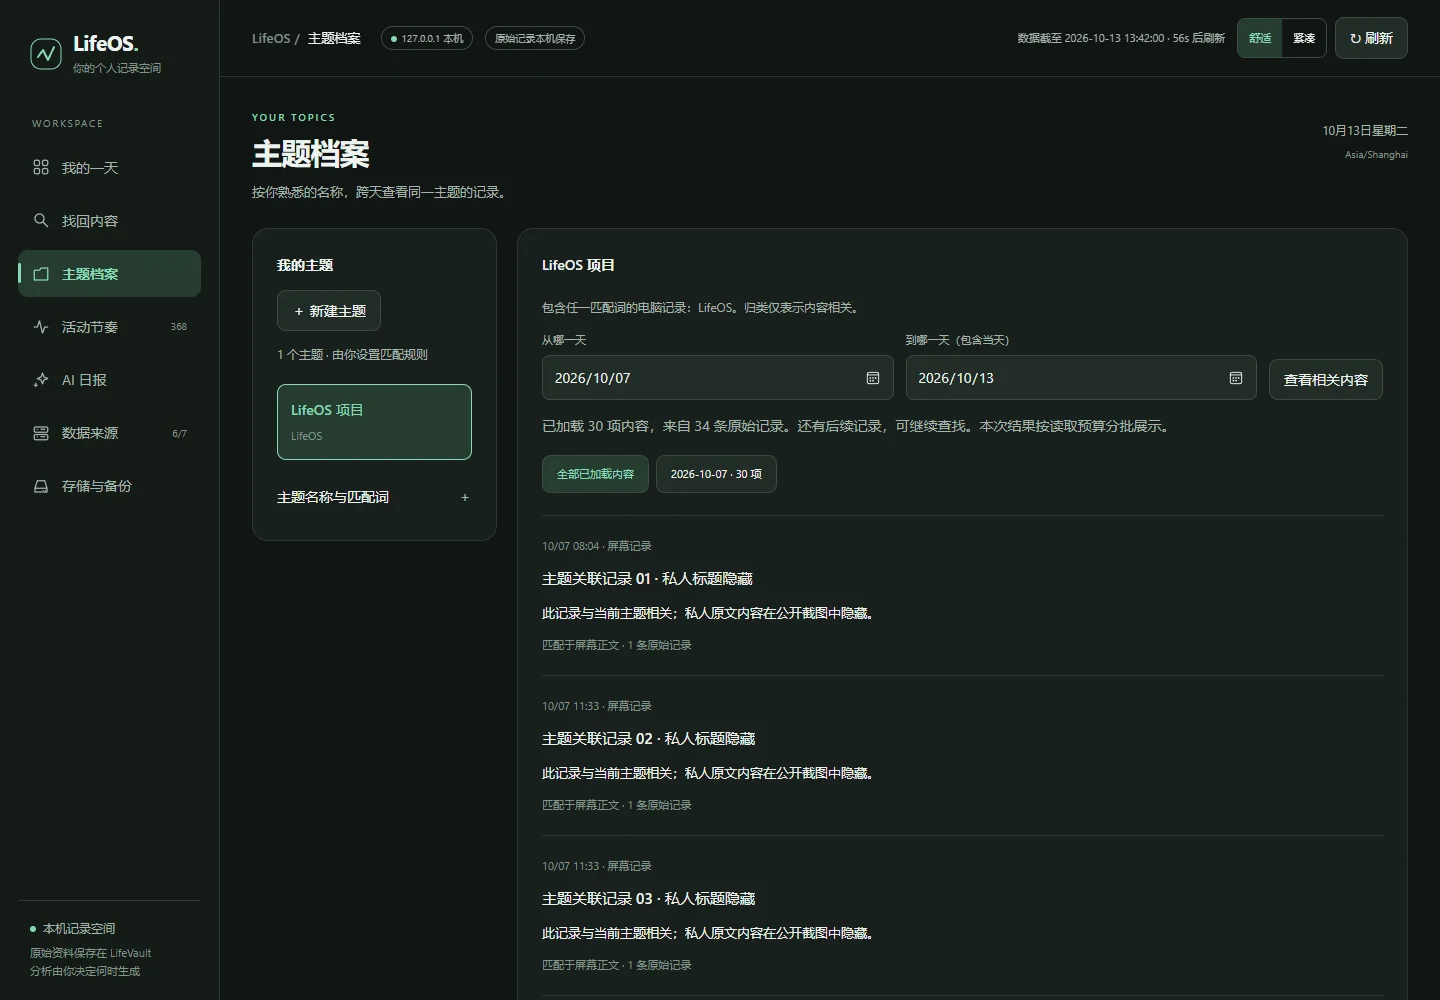The width and height of the screenshot is (1440, 1000).
Task: Open record 主题关联记录 03 · 私人标题隐藏
Action: pos(648,899)
